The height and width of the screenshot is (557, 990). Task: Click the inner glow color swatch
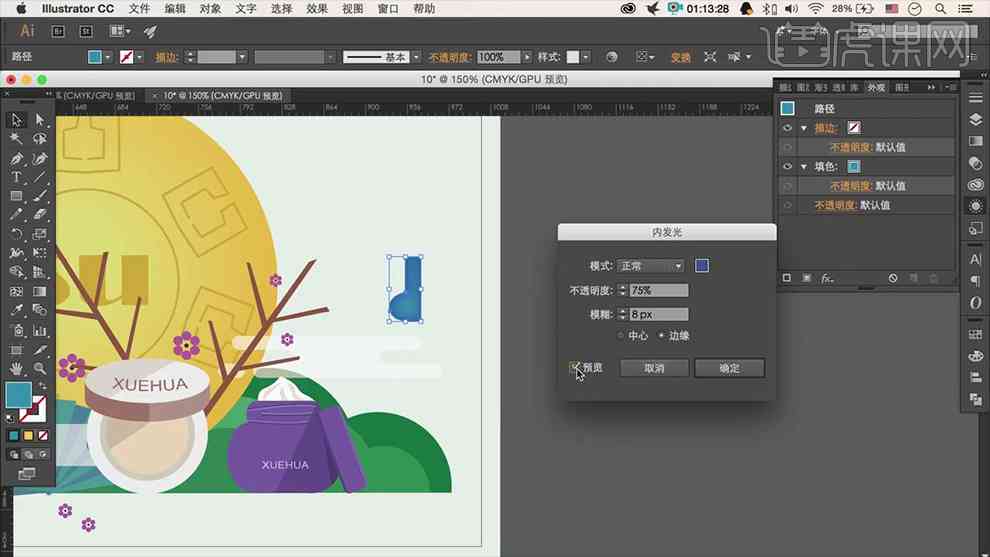(x=701, y=266)
